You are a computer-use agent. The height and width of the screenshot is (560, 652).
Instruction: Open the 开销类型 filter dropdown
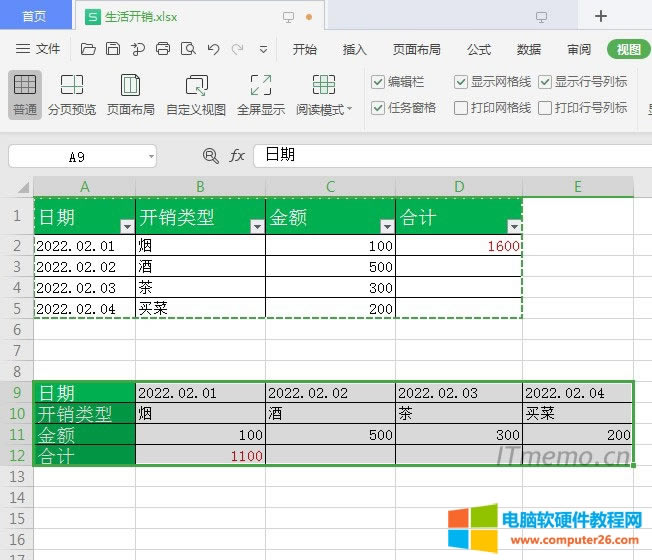click(256, 227)
